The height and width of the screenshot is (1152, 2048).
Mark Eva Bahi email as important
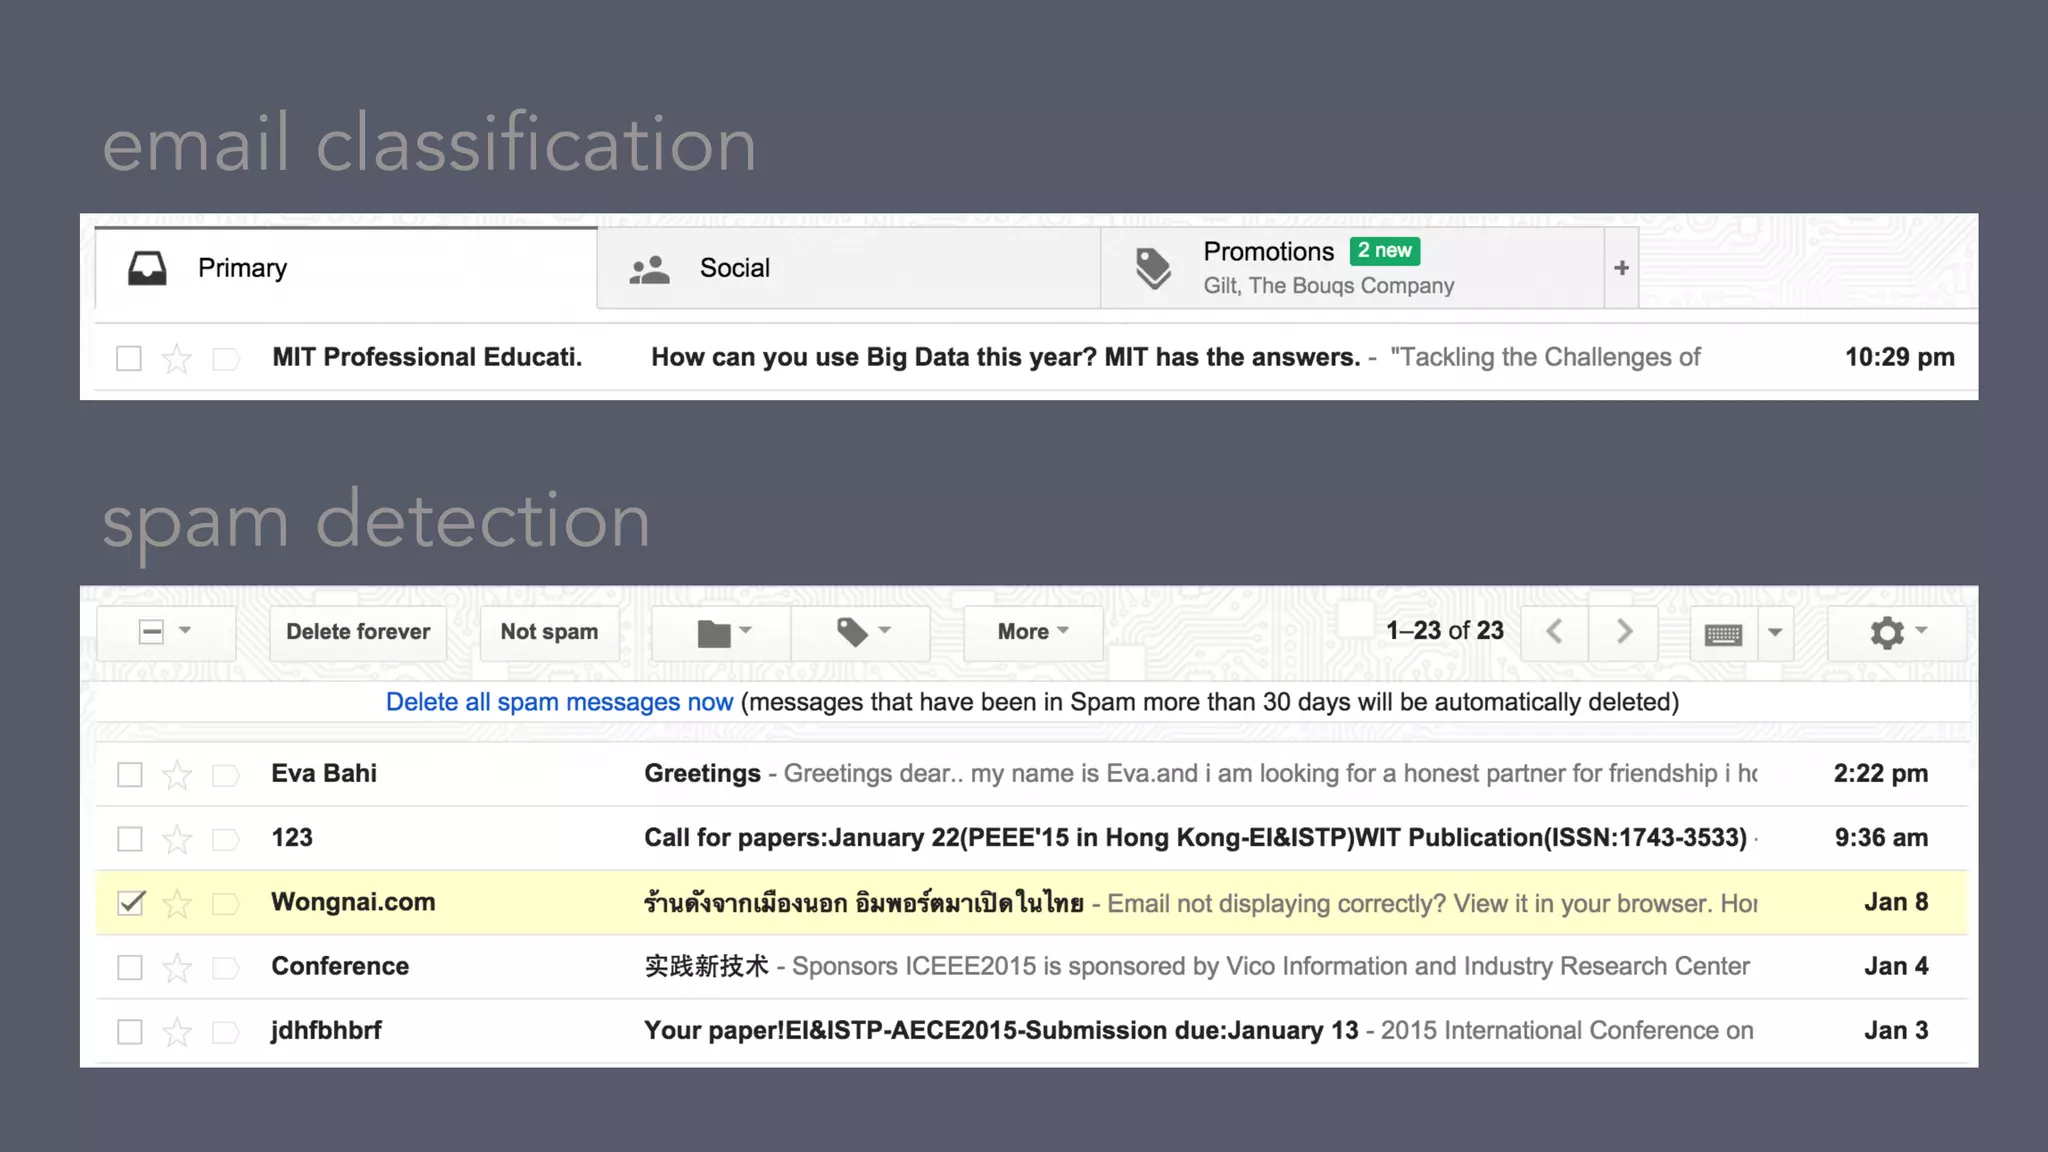tap(226, 775)
